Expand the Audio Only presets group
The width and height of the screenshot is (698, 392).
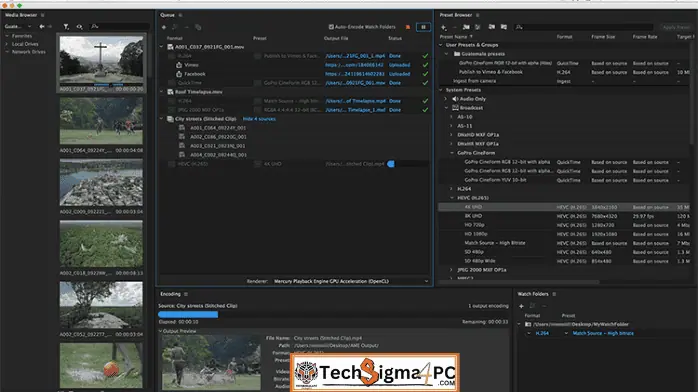[446, 99]
